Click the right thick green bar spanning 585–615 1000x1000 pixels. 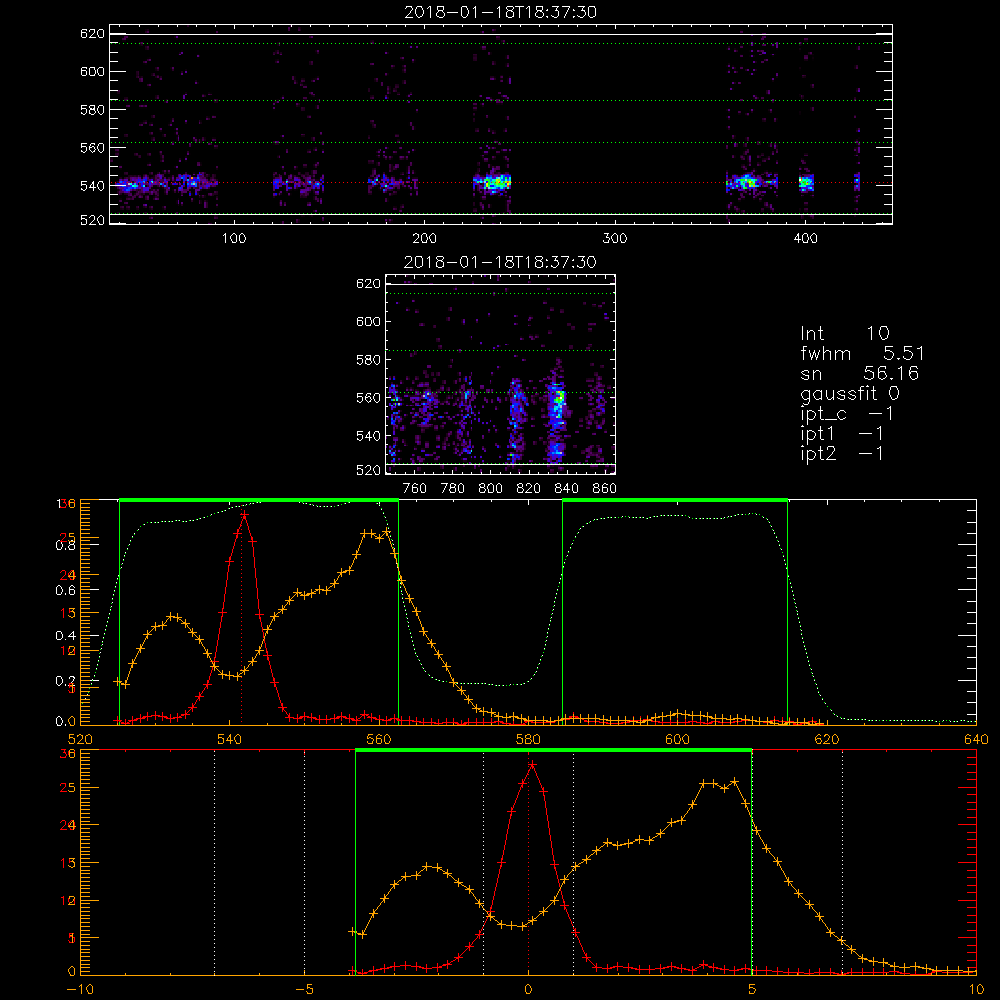675,501
